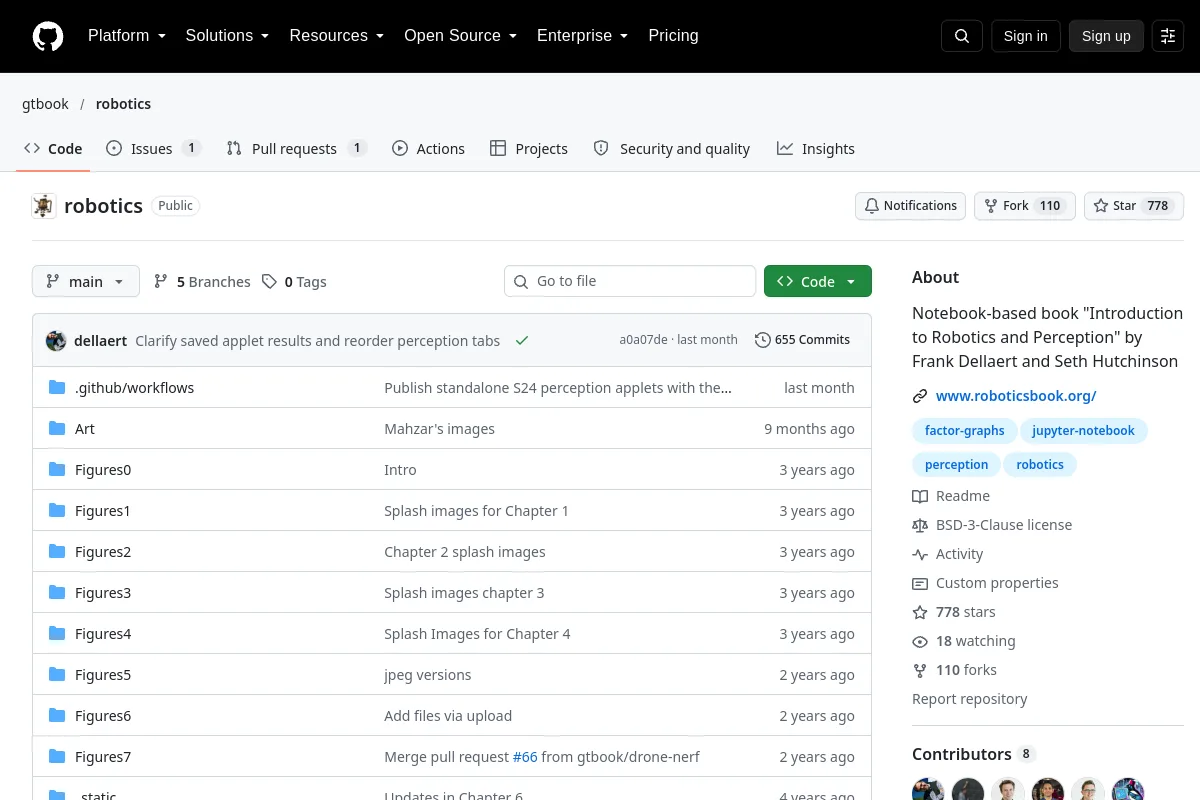Viewport: 1200px width, 800px height.
Task: Open the Security and quality tab
Action: [672, 149]
